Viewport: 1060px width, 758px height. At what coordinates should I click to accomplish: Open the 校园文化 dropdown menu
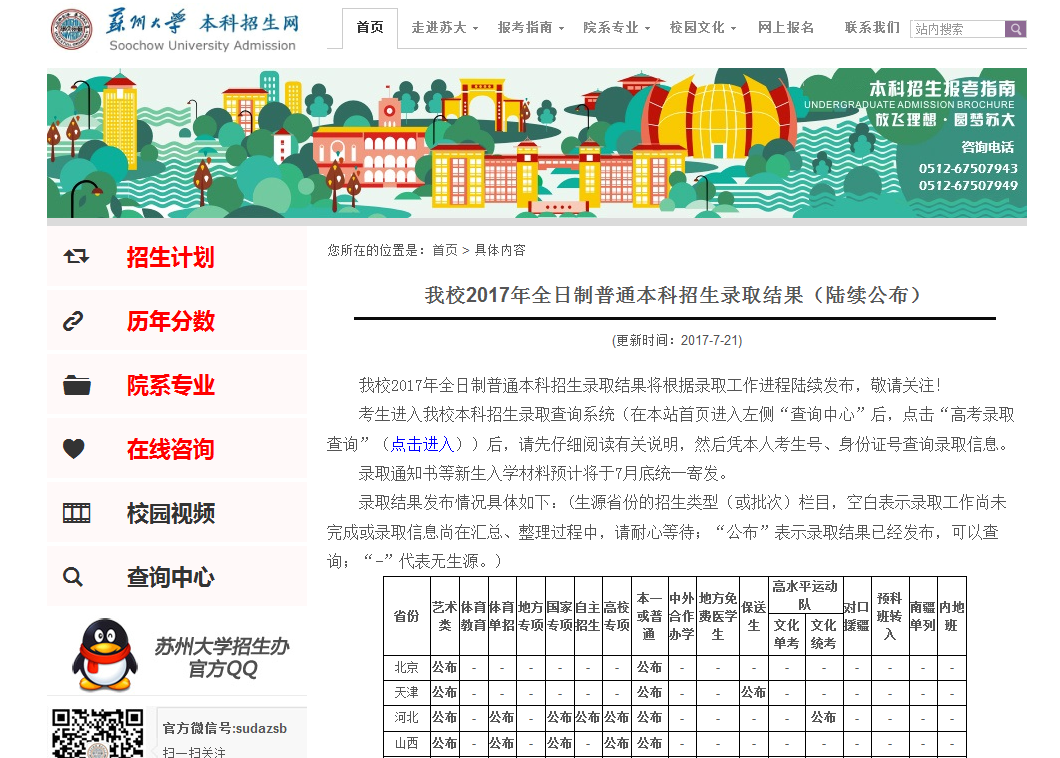coord(703,28)
